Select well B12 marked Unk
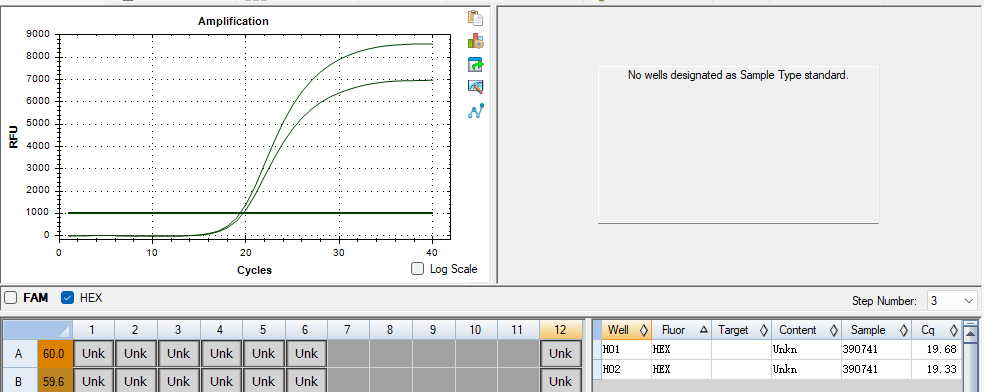The image size is (984, 392). pyautogui.click(x=560, y=381)
